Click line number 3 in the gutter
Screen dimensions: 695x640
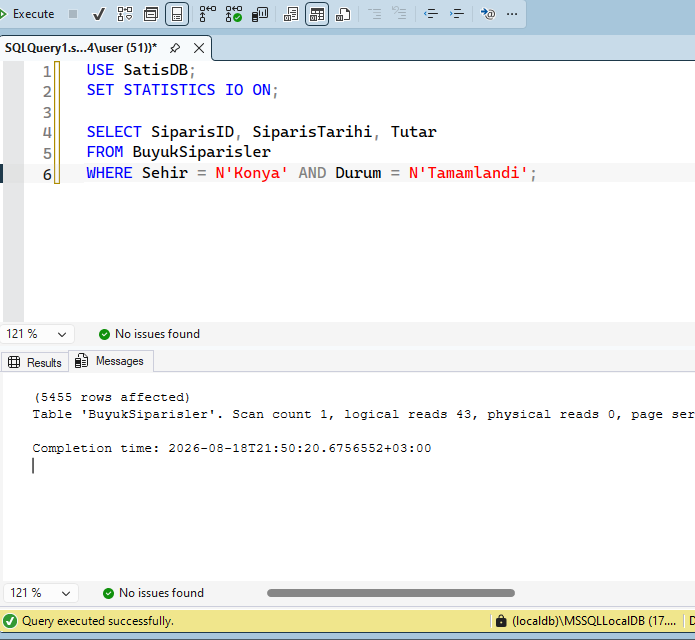click(x=47, y=112)
